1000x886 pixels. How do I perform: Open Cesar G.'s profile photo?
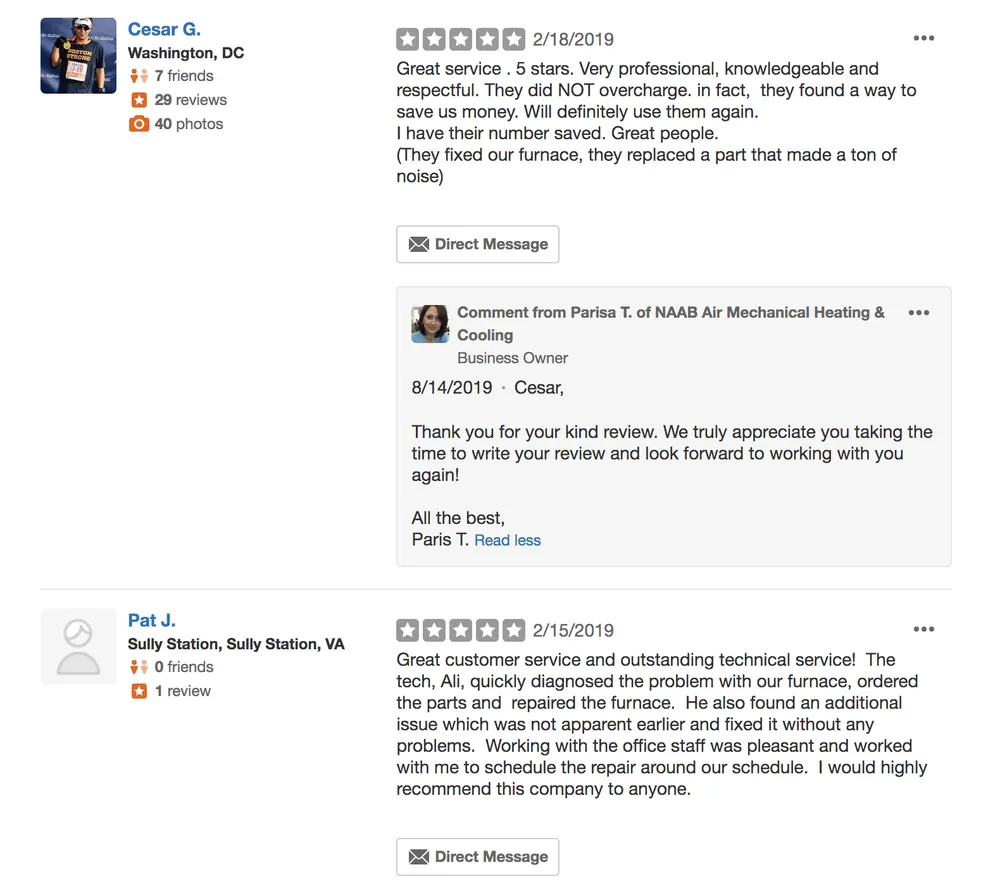78,56
